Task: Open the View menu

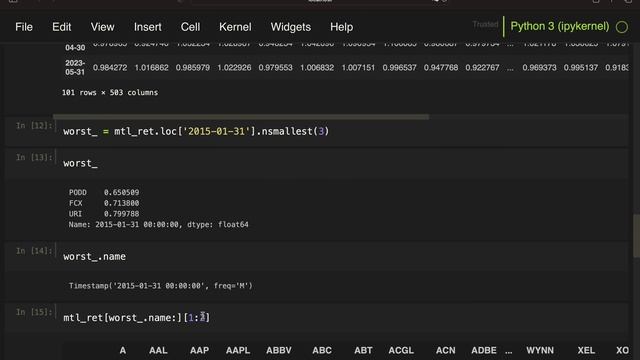Action: click(x=102, y=27)
